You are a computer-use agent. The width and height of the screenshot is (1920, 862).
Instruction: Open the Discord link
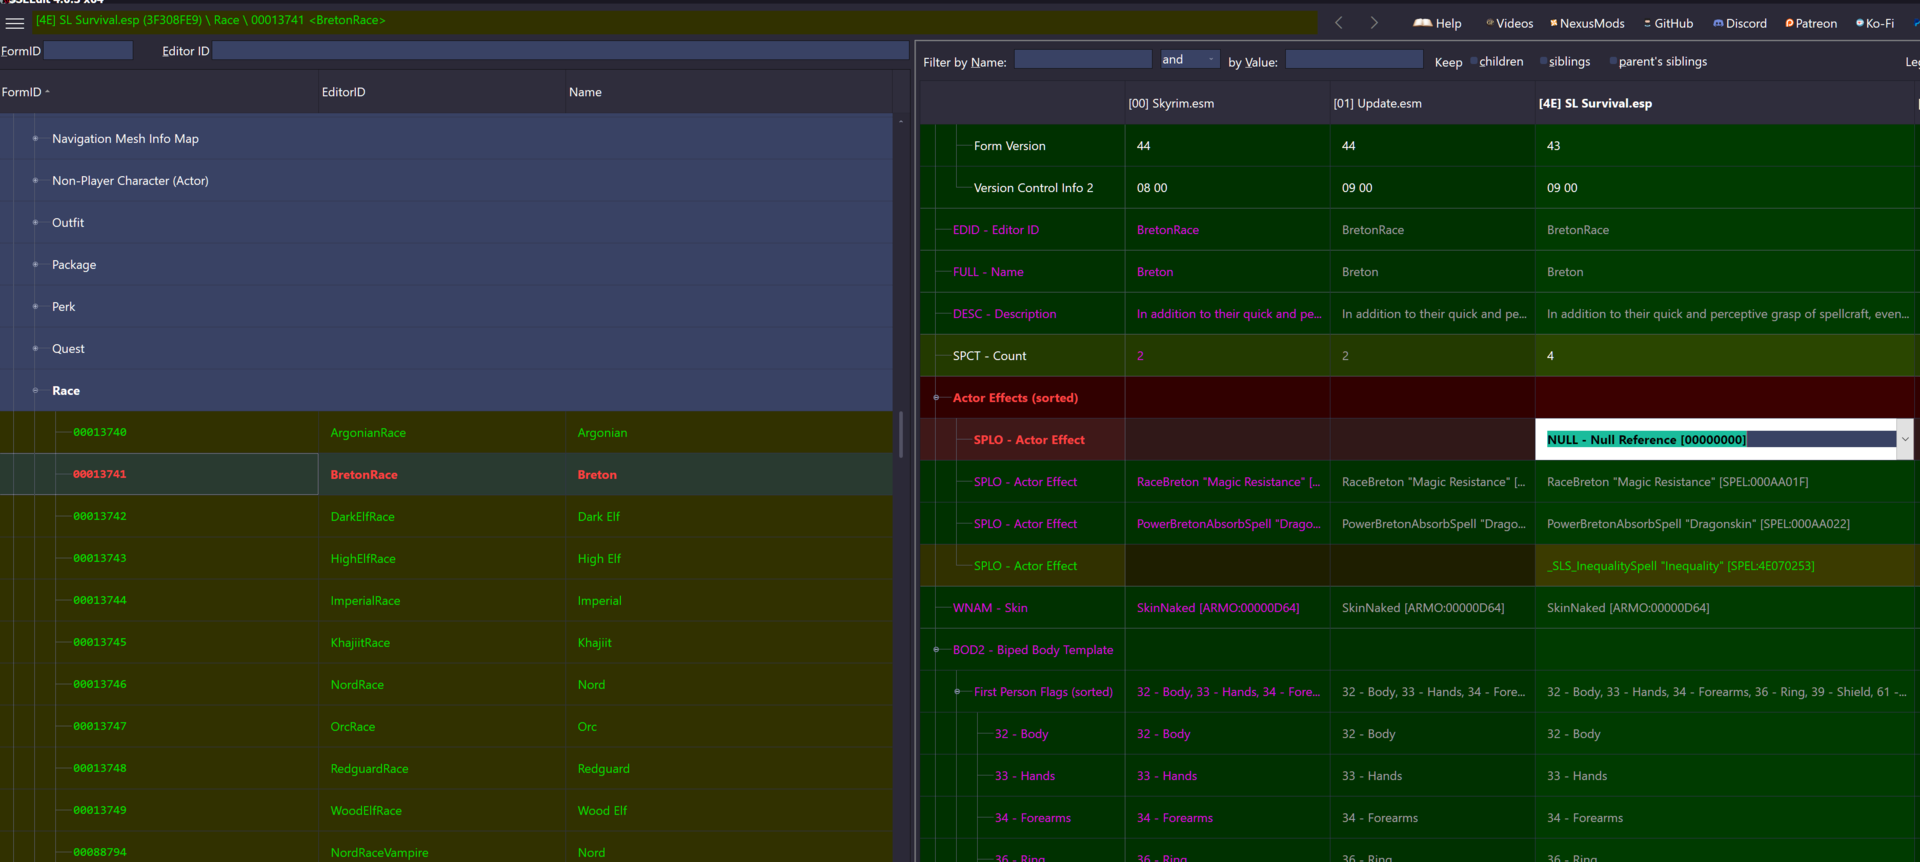1740,23
